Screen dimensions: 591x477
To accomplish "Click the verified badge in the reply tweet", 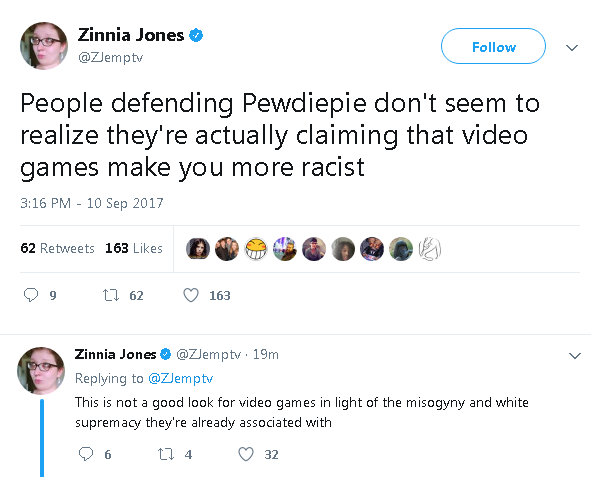I will click(165, 354).
